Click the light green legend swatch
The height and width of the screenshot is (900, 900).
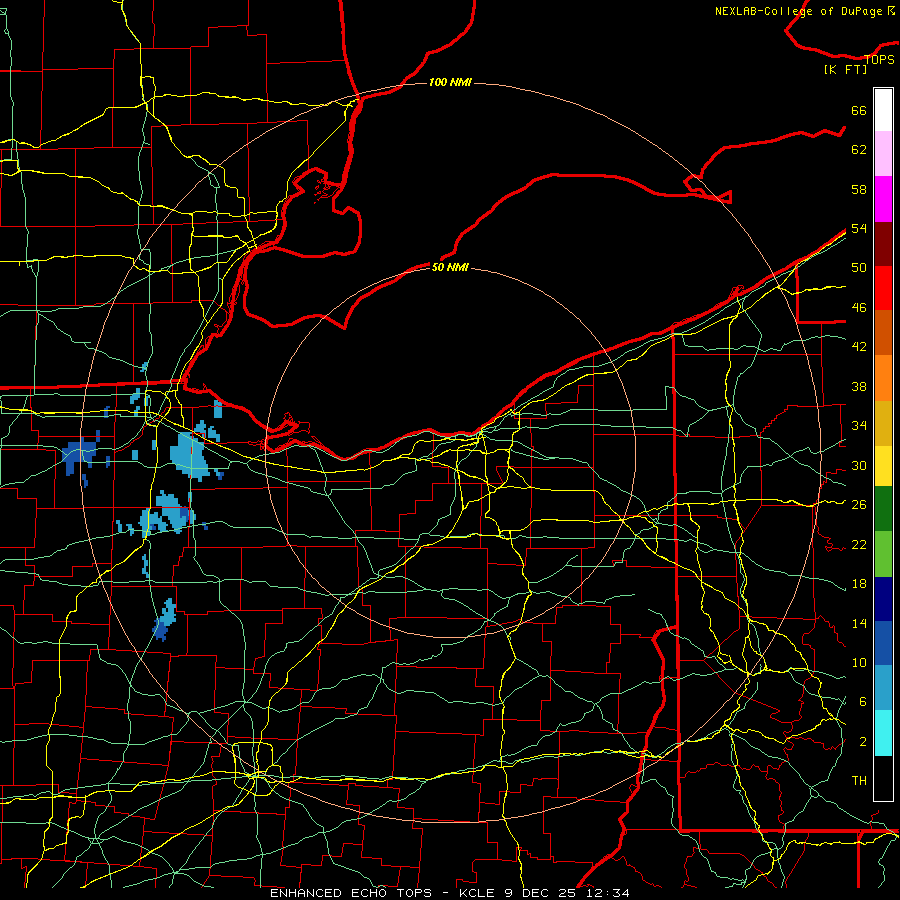point(883,554)
